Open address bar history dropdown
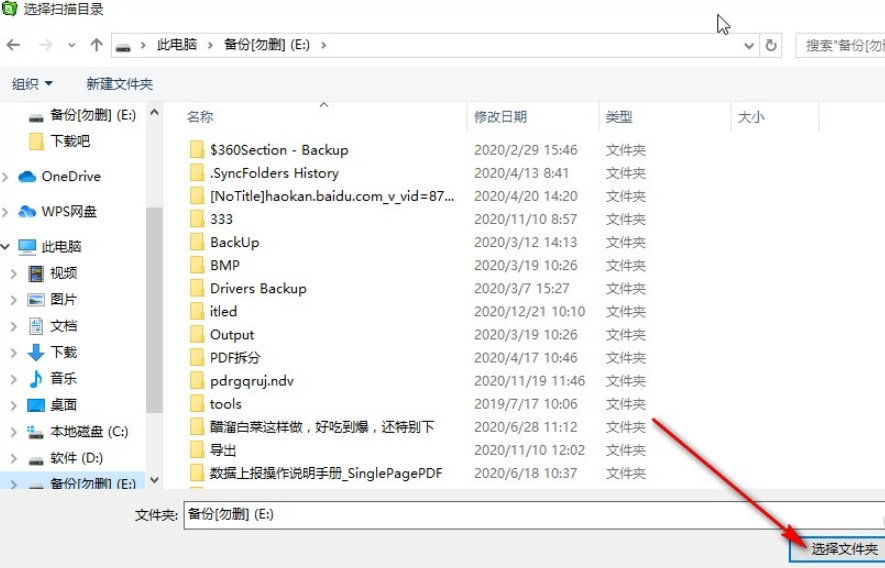885x568 pixels. 749,46
